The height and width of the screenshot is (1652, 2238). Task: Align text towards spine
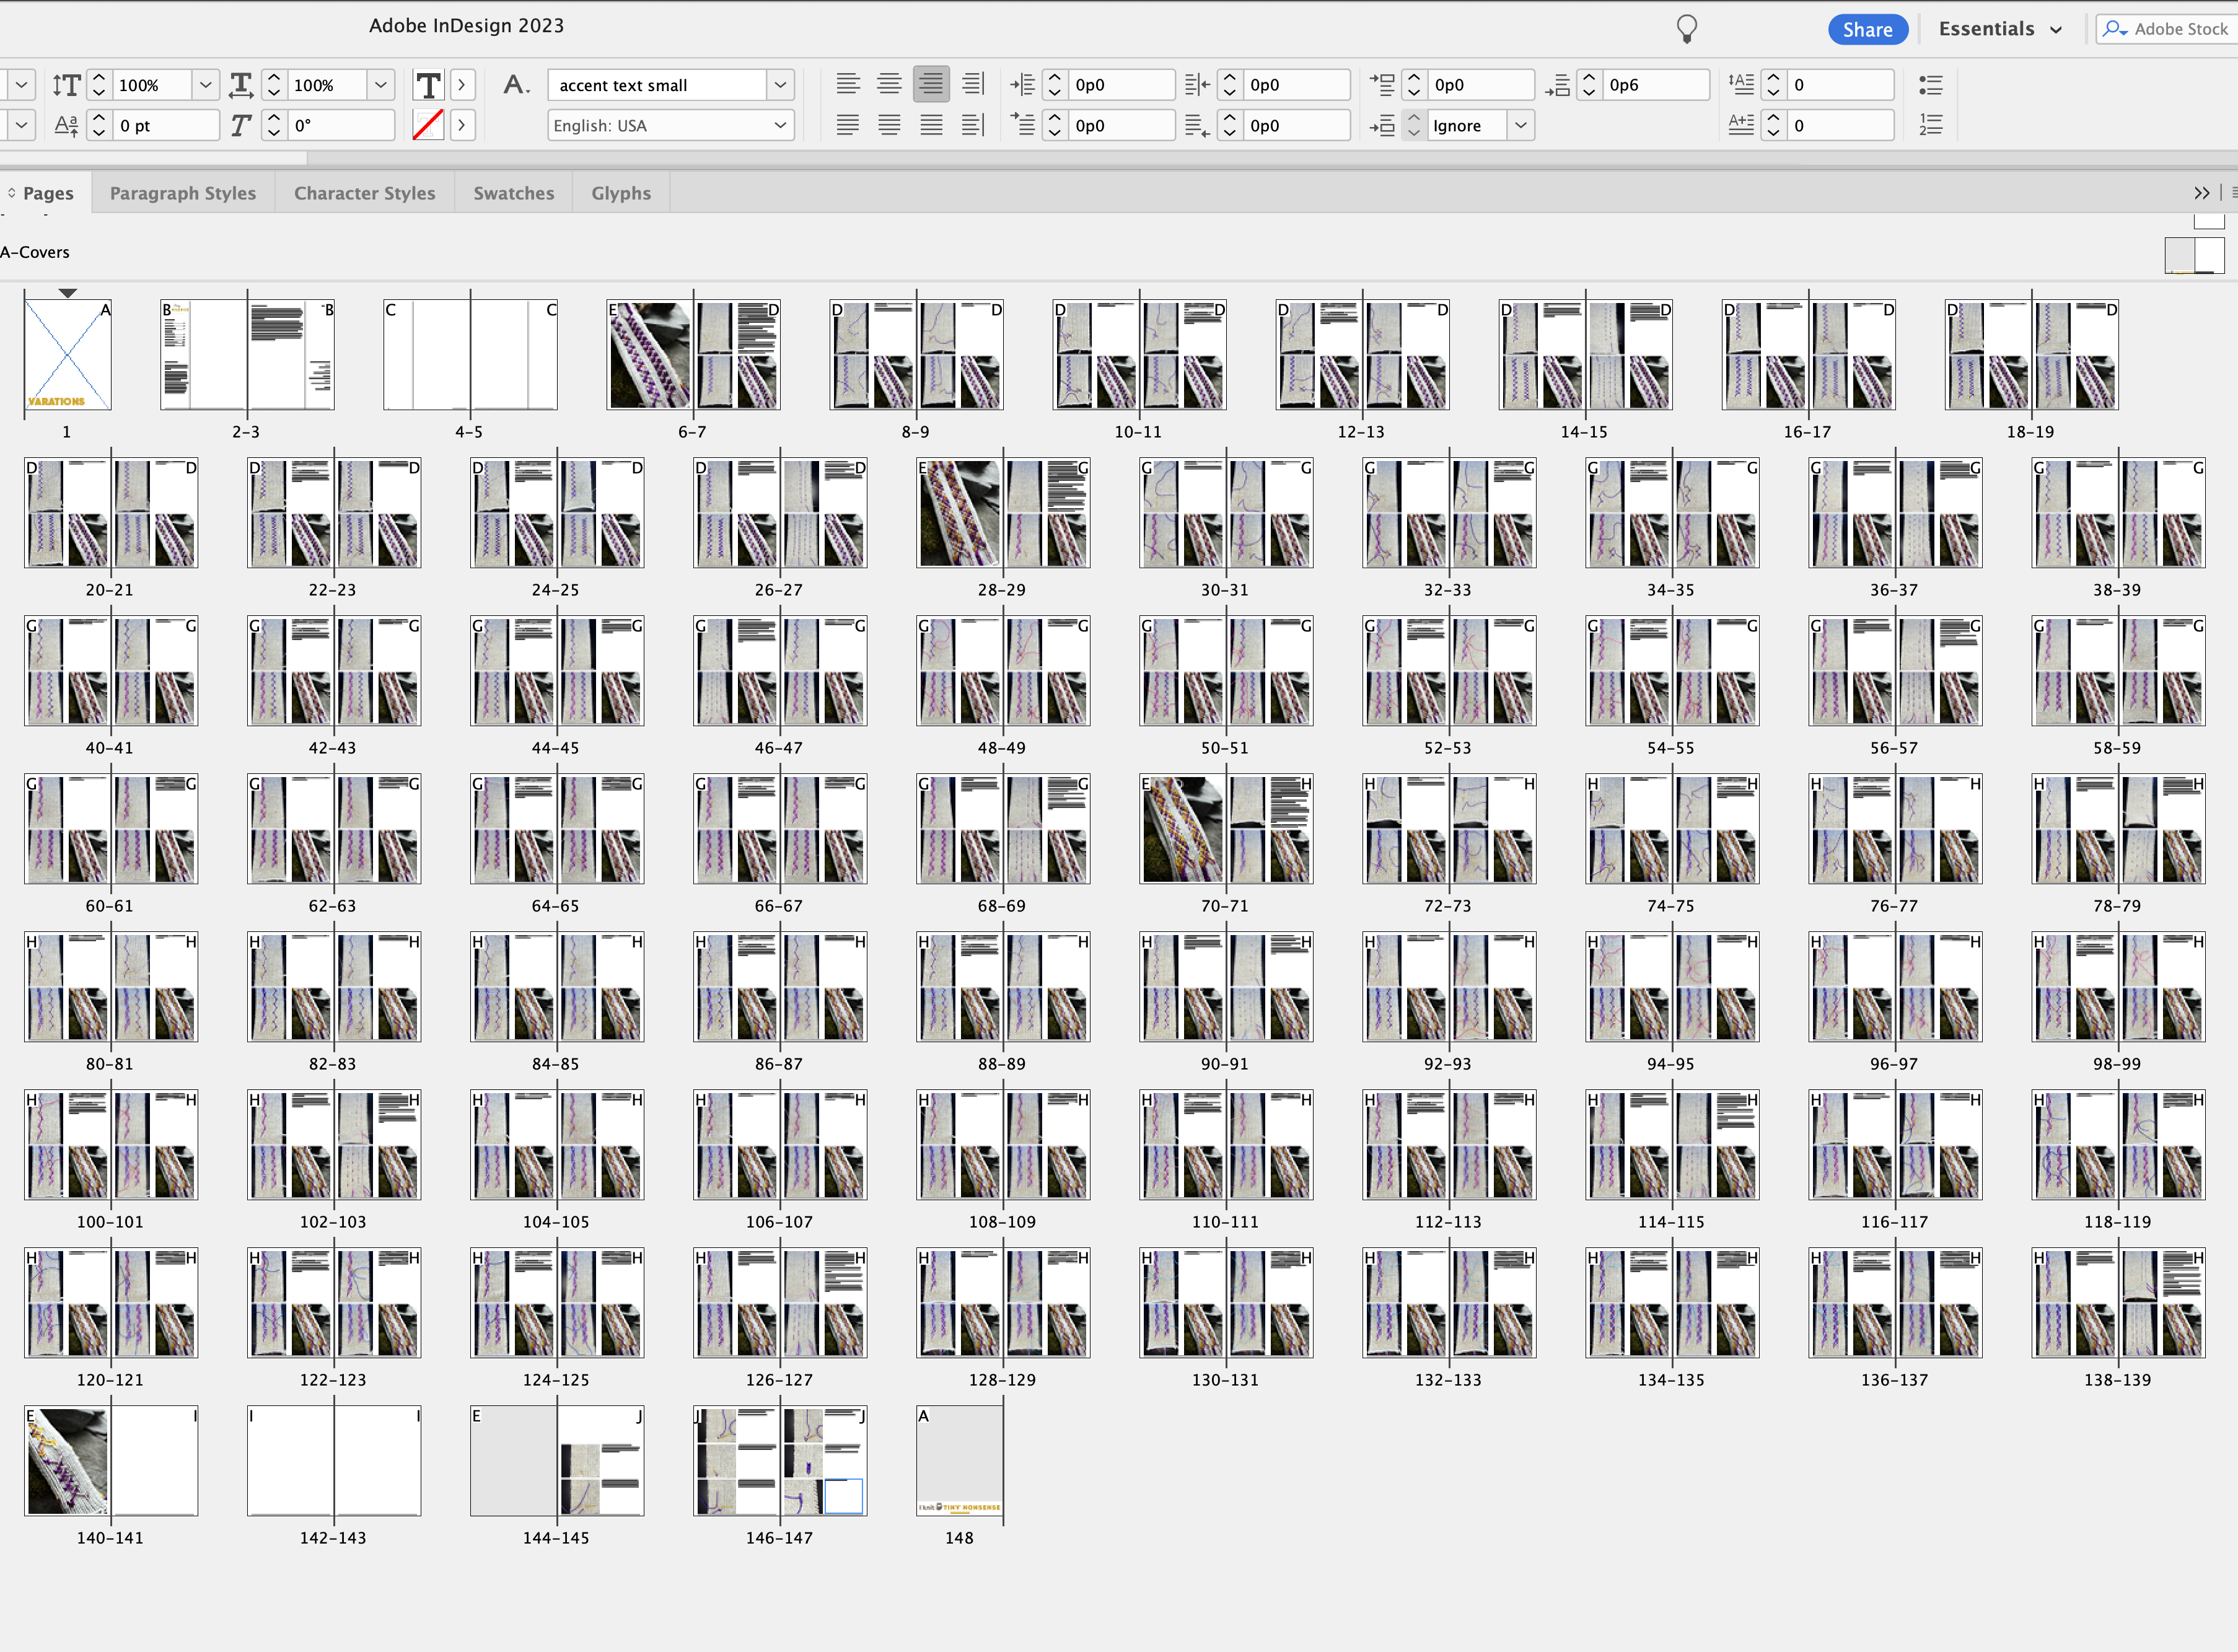tap(973, 84)
